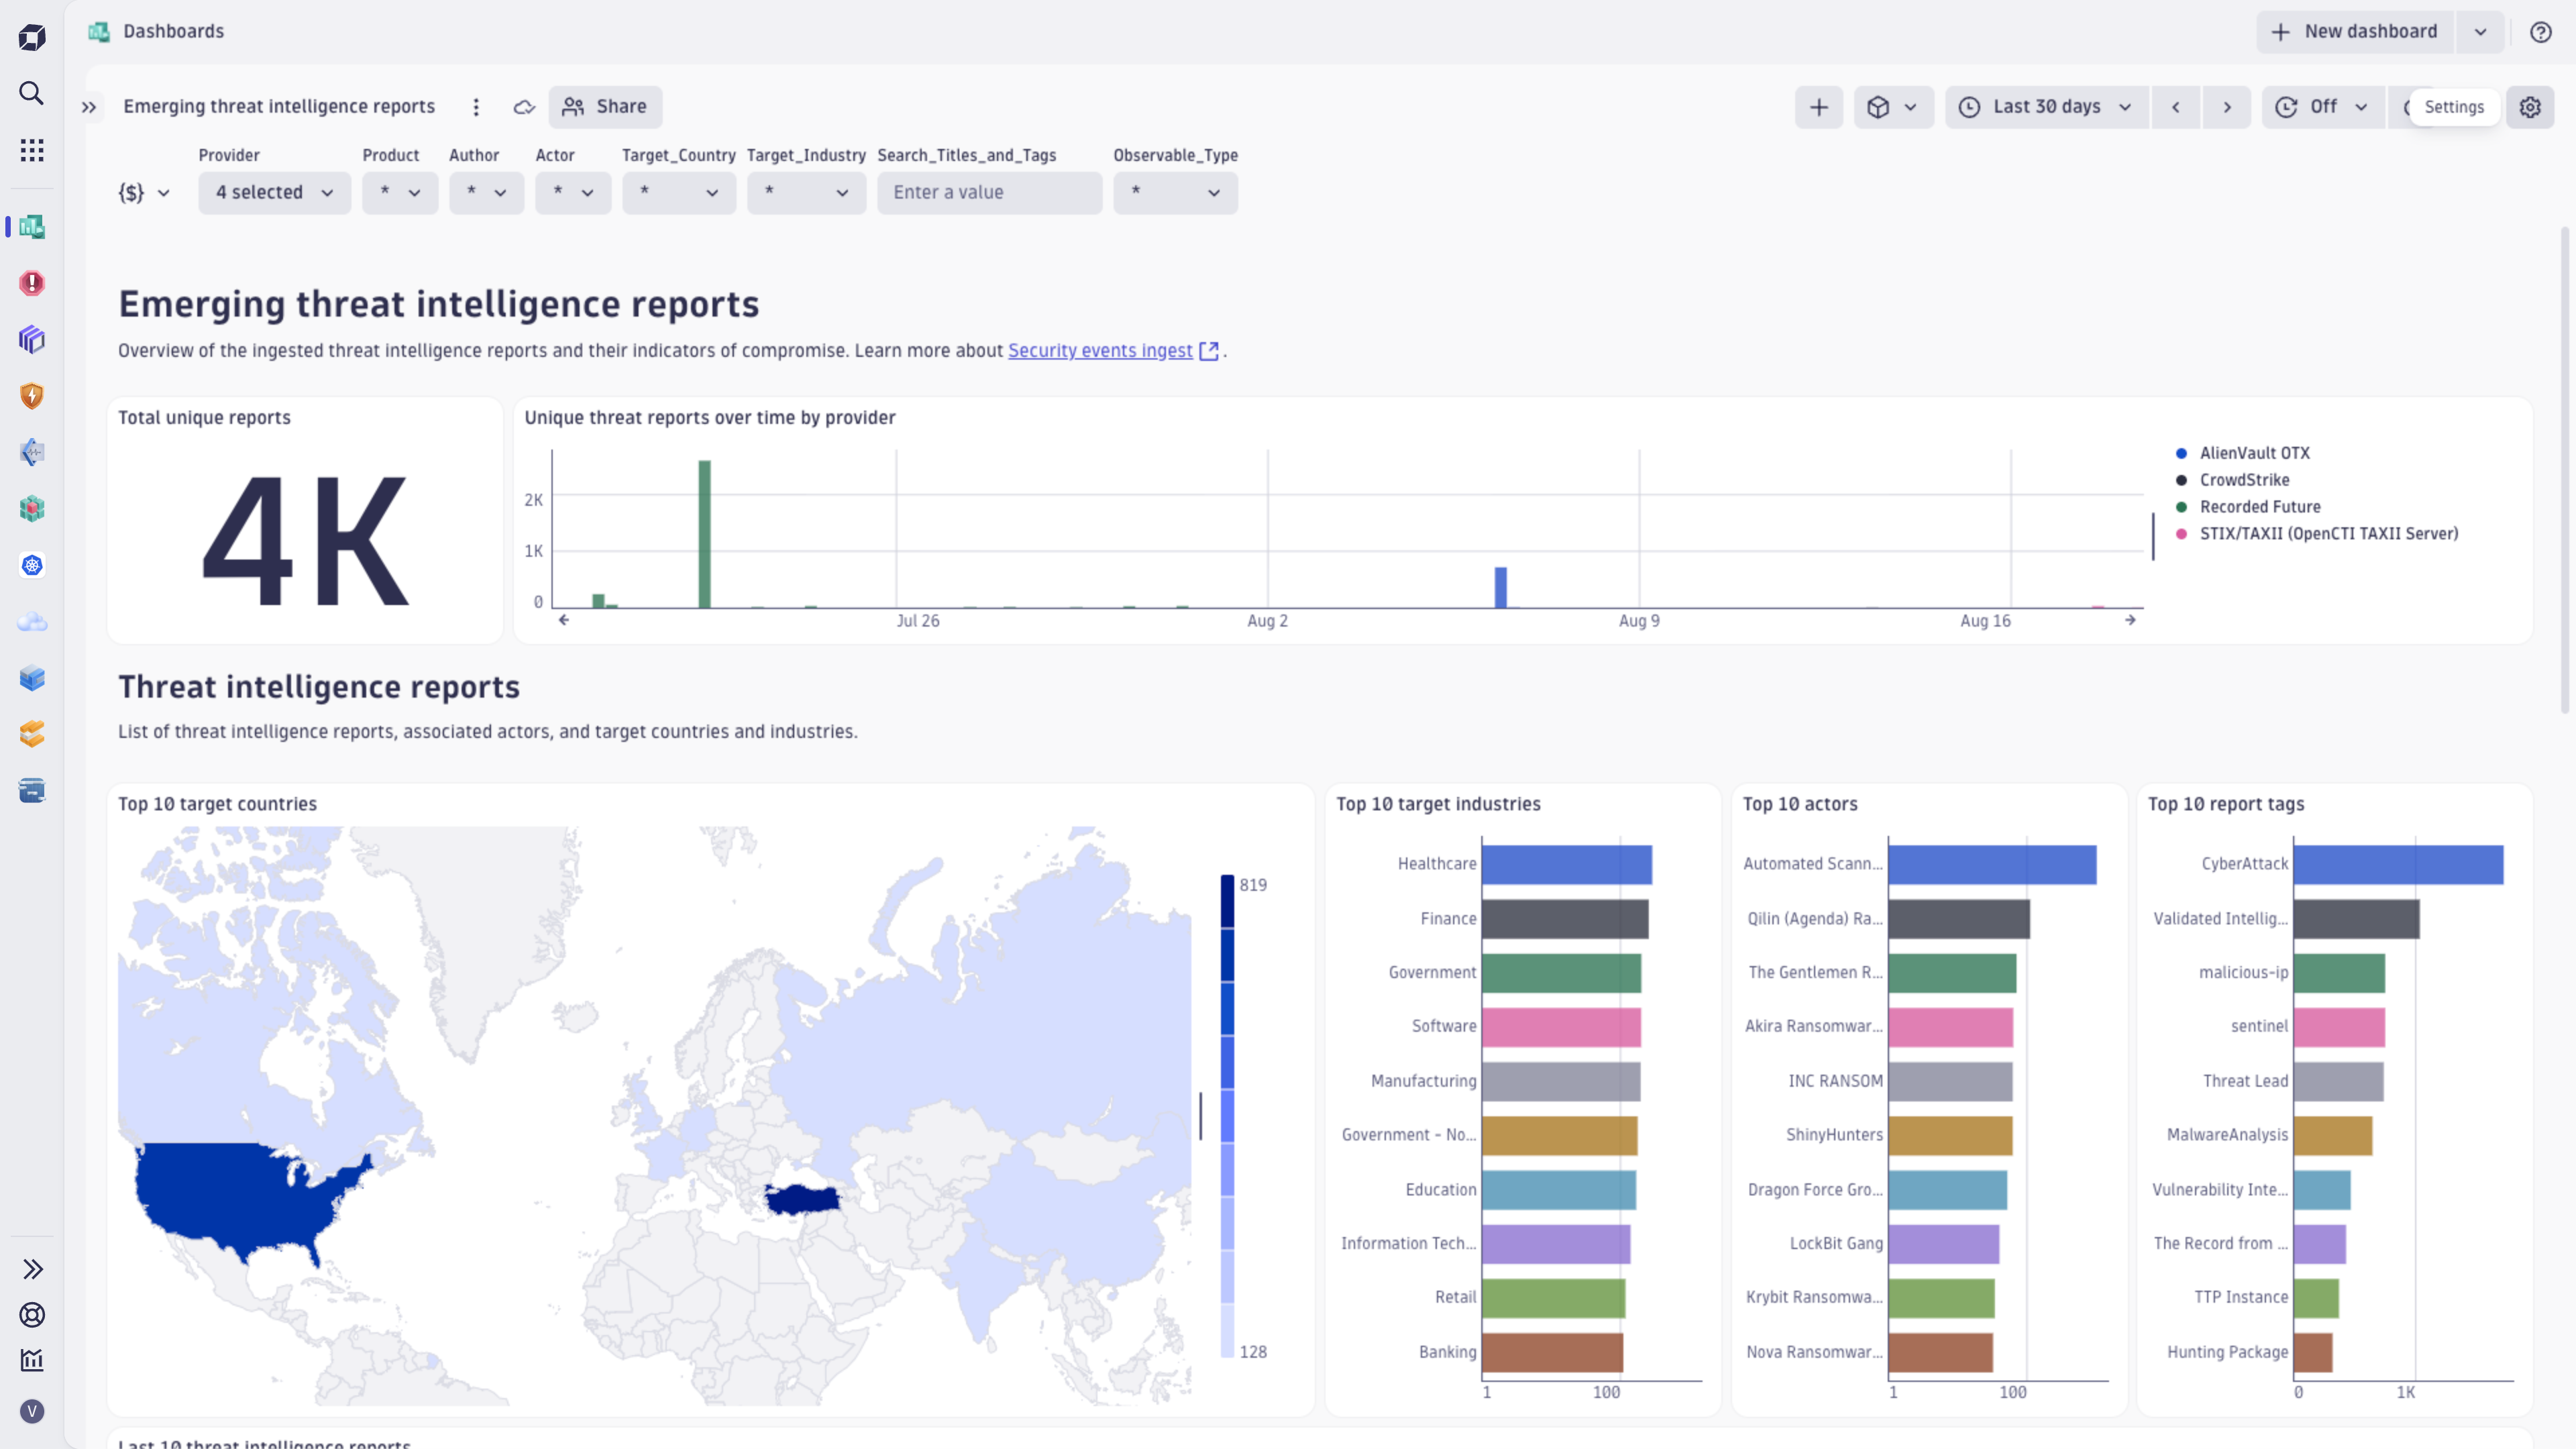Click the help question mark icon
This screenshot has height=1449, width=2576.
[2540, 32]
